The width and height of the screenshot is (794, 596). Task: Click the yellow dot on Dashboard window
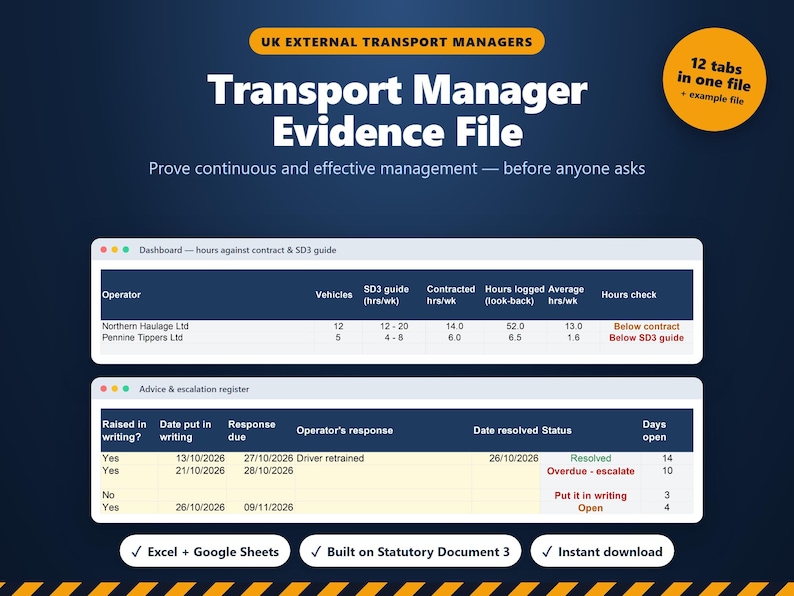click(115, 250)
